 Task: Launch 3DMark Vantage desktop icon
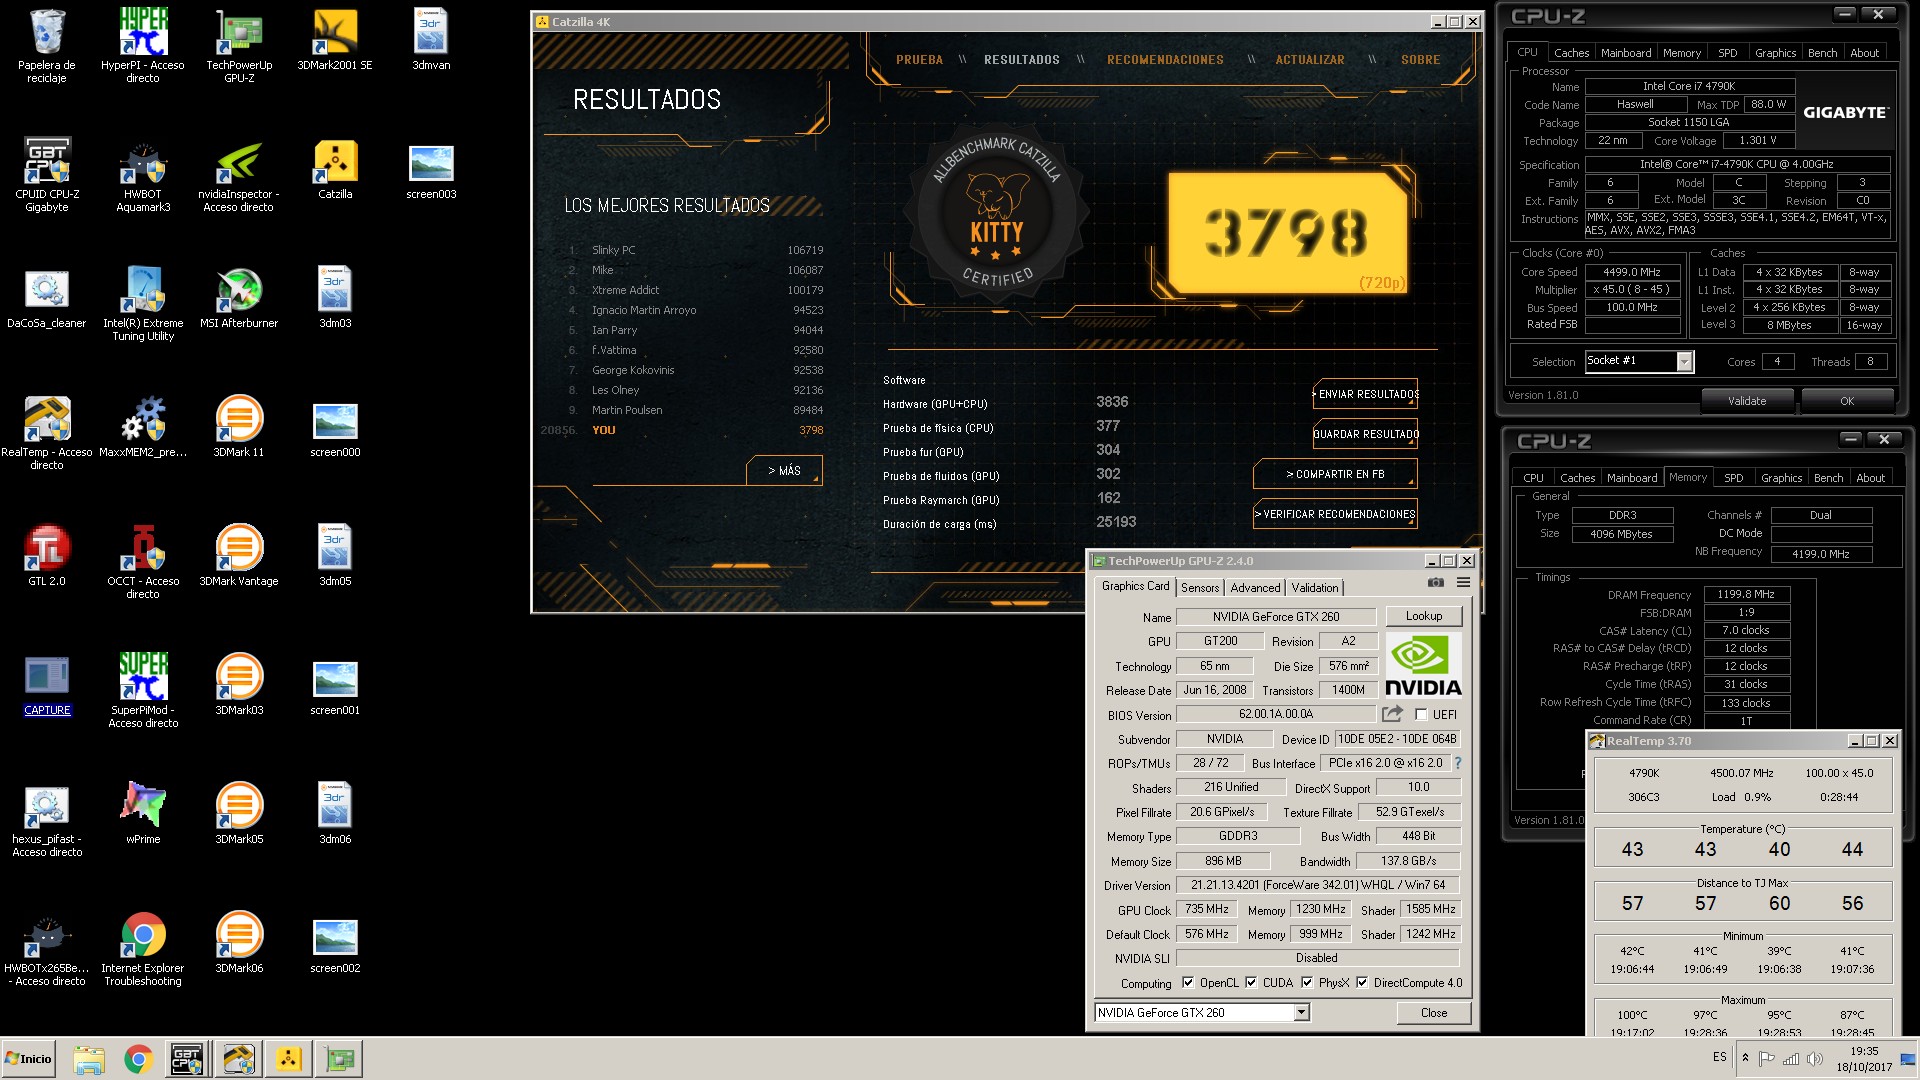(x=239, y=556)
